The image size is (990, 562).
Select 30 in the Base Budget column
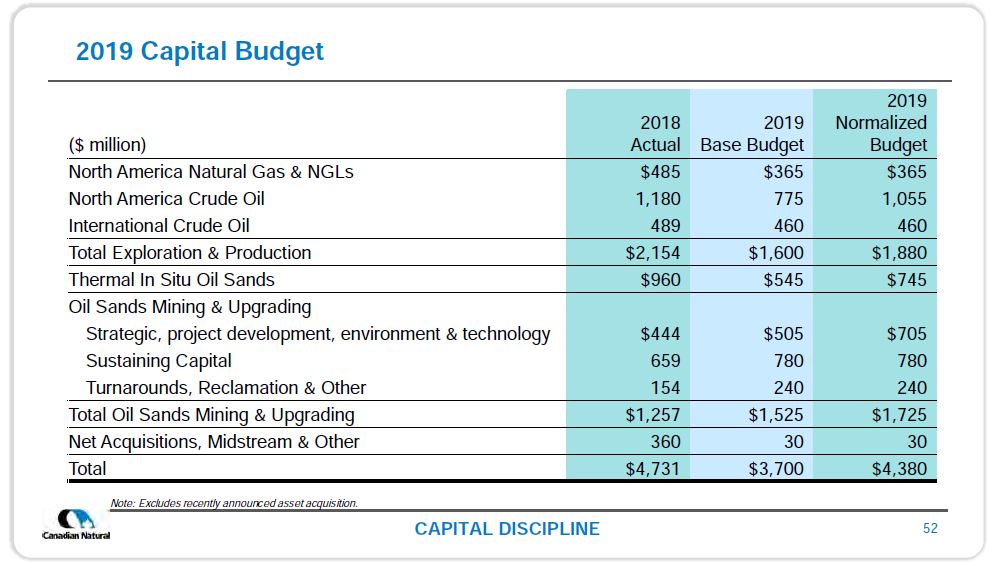pos(794,442)
